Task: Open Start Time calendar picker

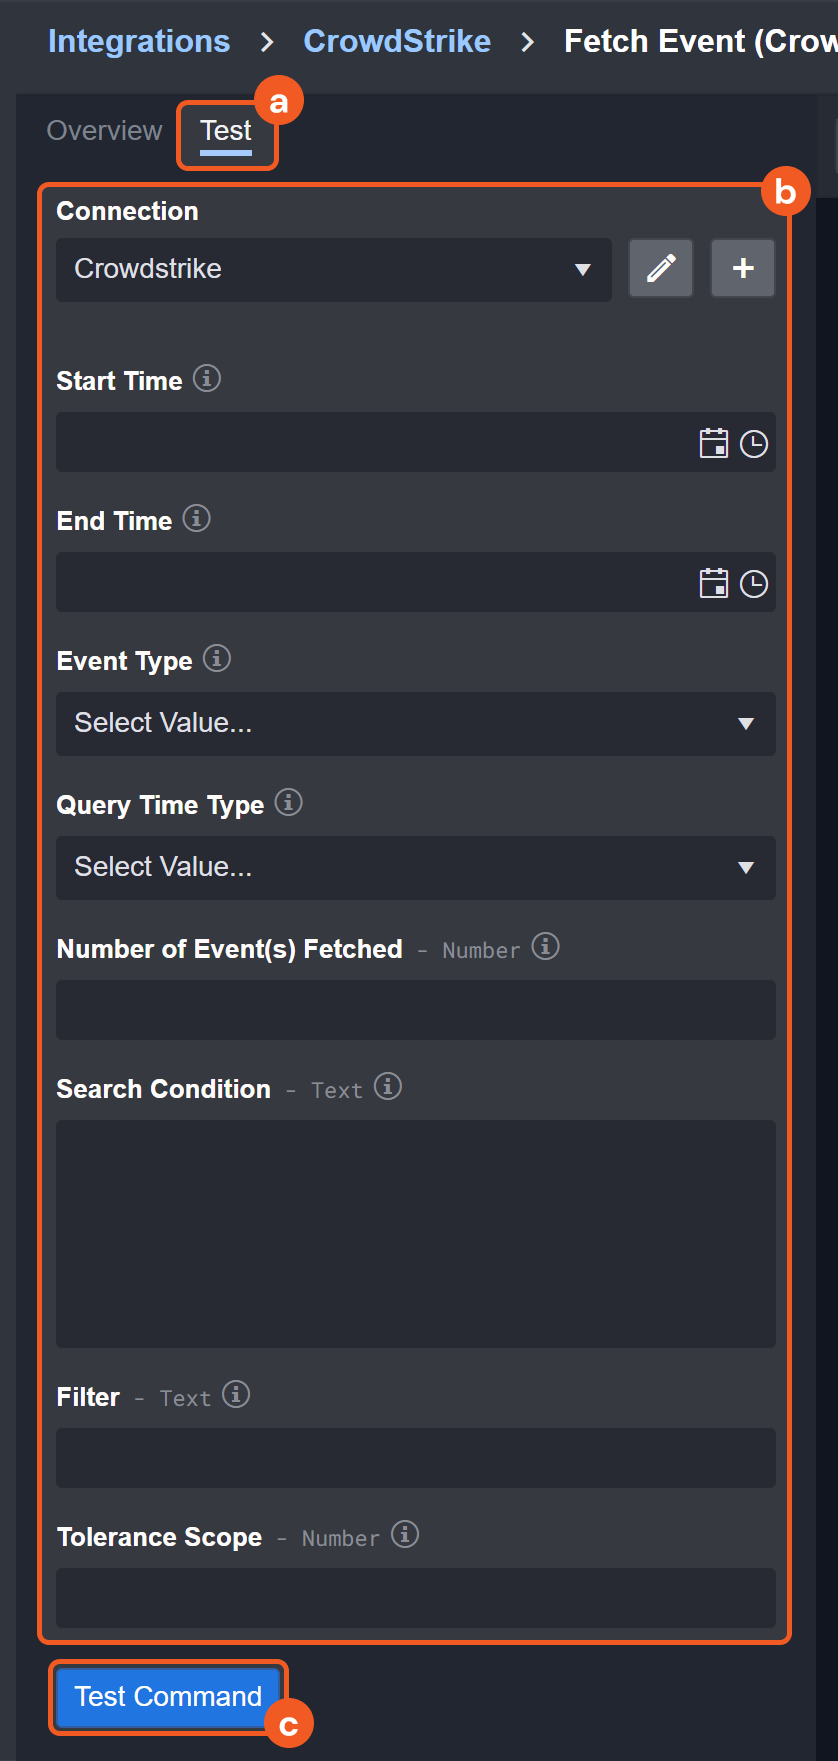Action: 713,443
